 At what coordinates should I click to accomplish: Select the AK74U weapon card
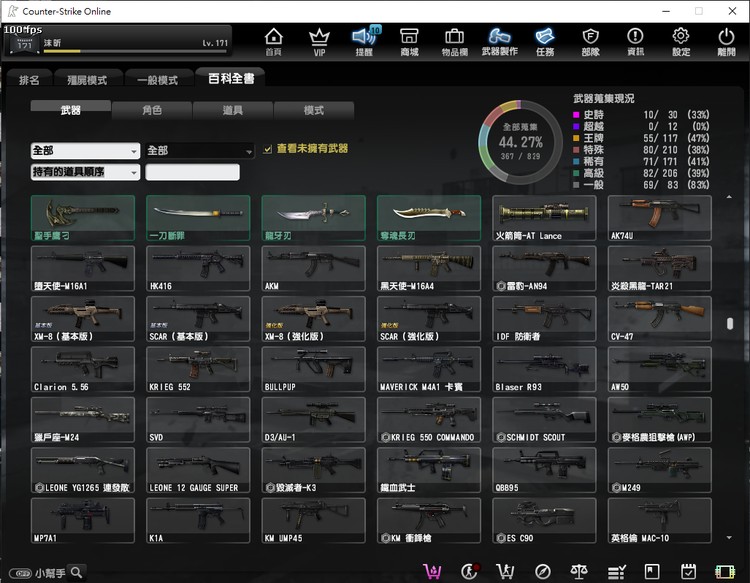tap(660, 218)
